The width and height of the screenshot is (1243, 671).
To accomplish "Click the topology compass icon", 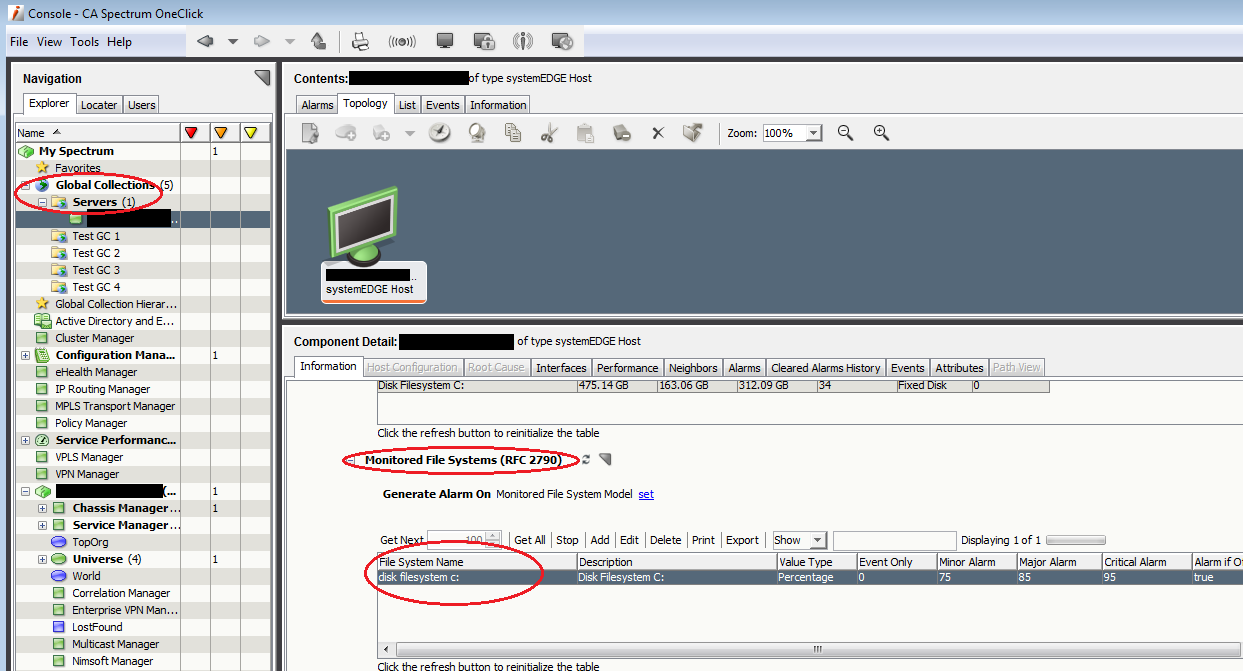I will 440,132.
